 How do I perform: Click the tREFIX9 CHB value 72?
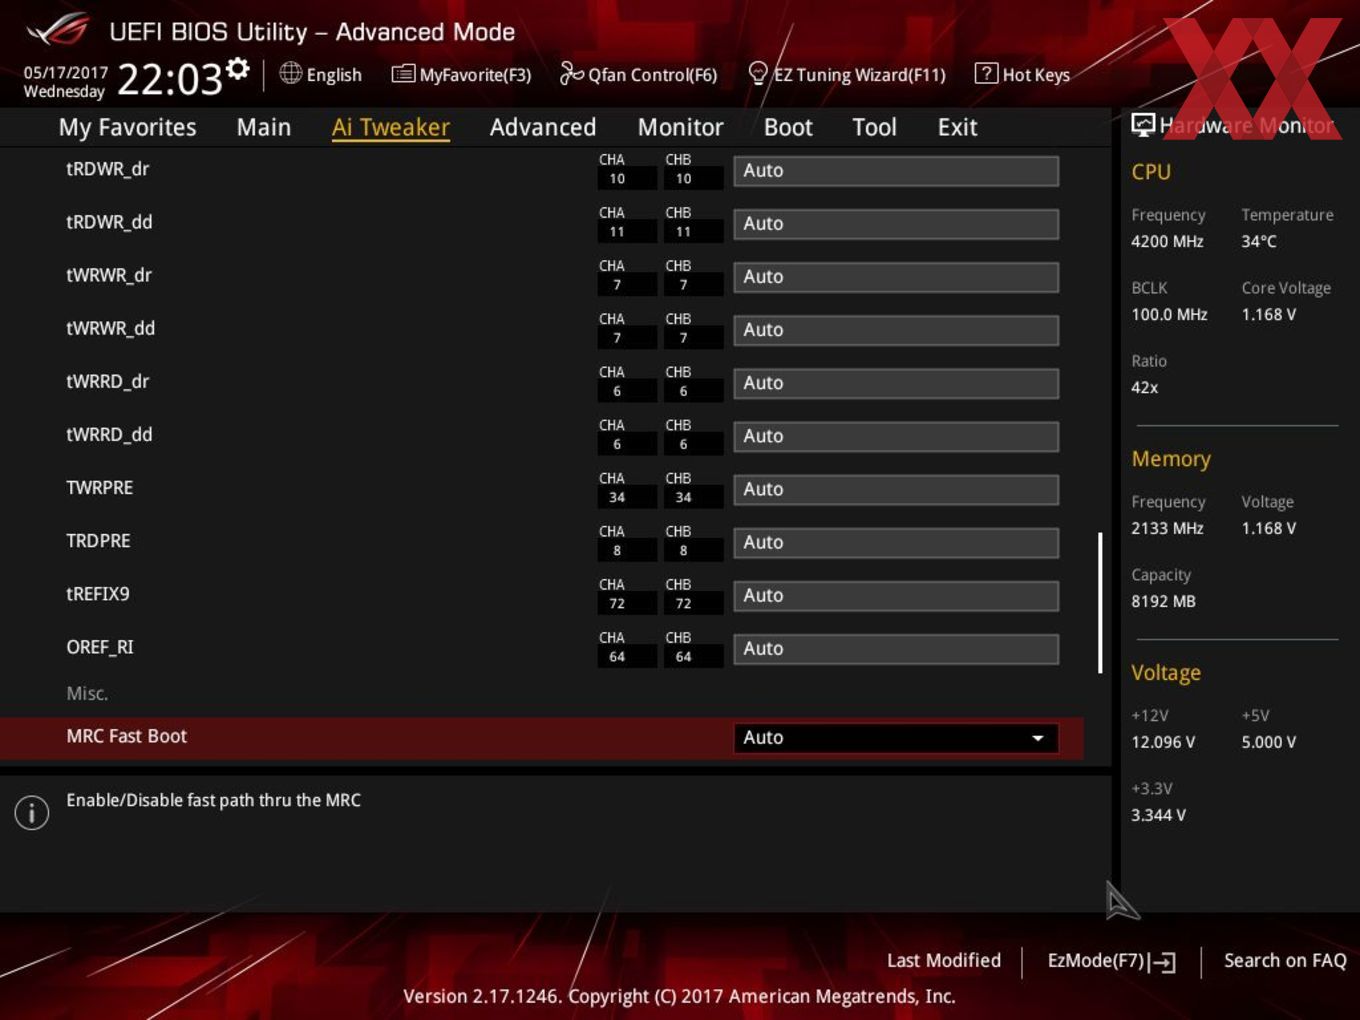click(683, 603)
